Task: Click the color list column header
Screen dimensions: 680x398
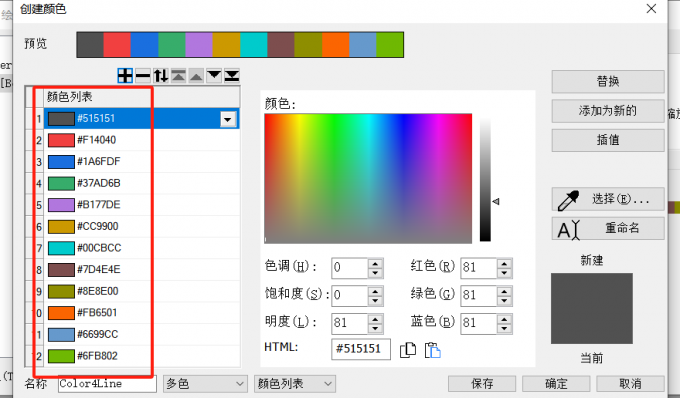Action: (141, 97)
